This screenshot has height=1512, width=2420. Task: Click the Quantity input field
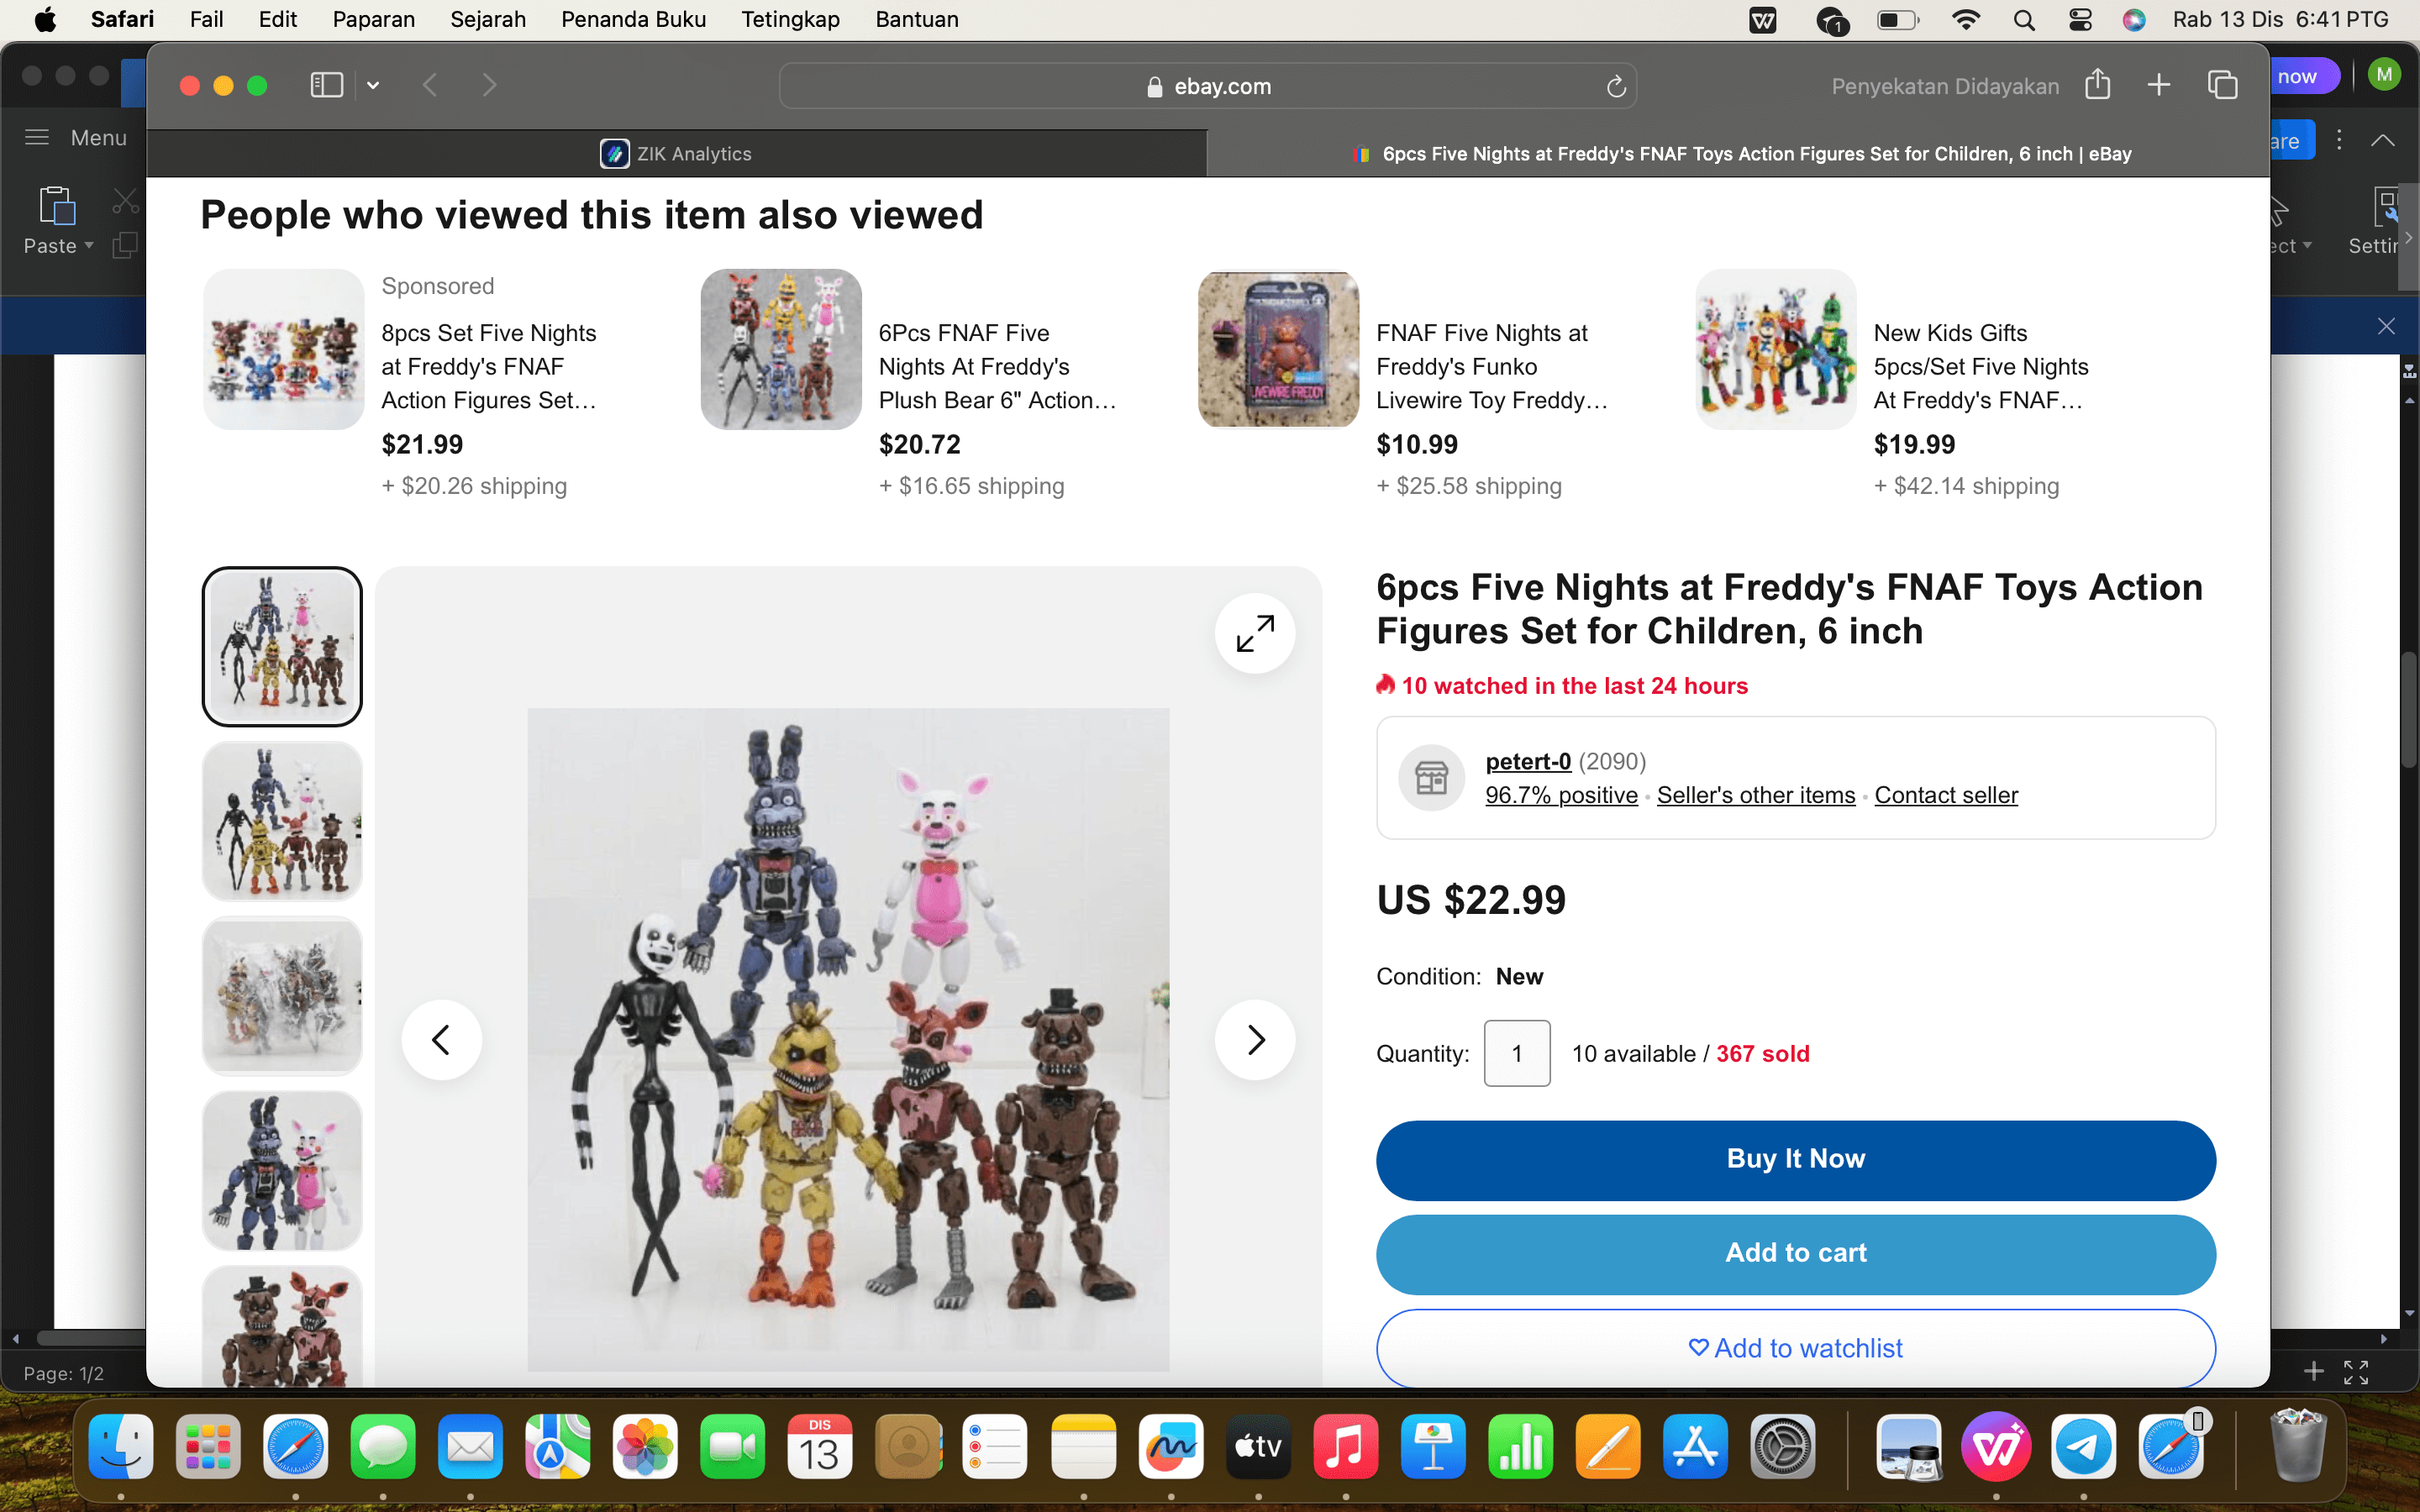pos(1516,1053)
